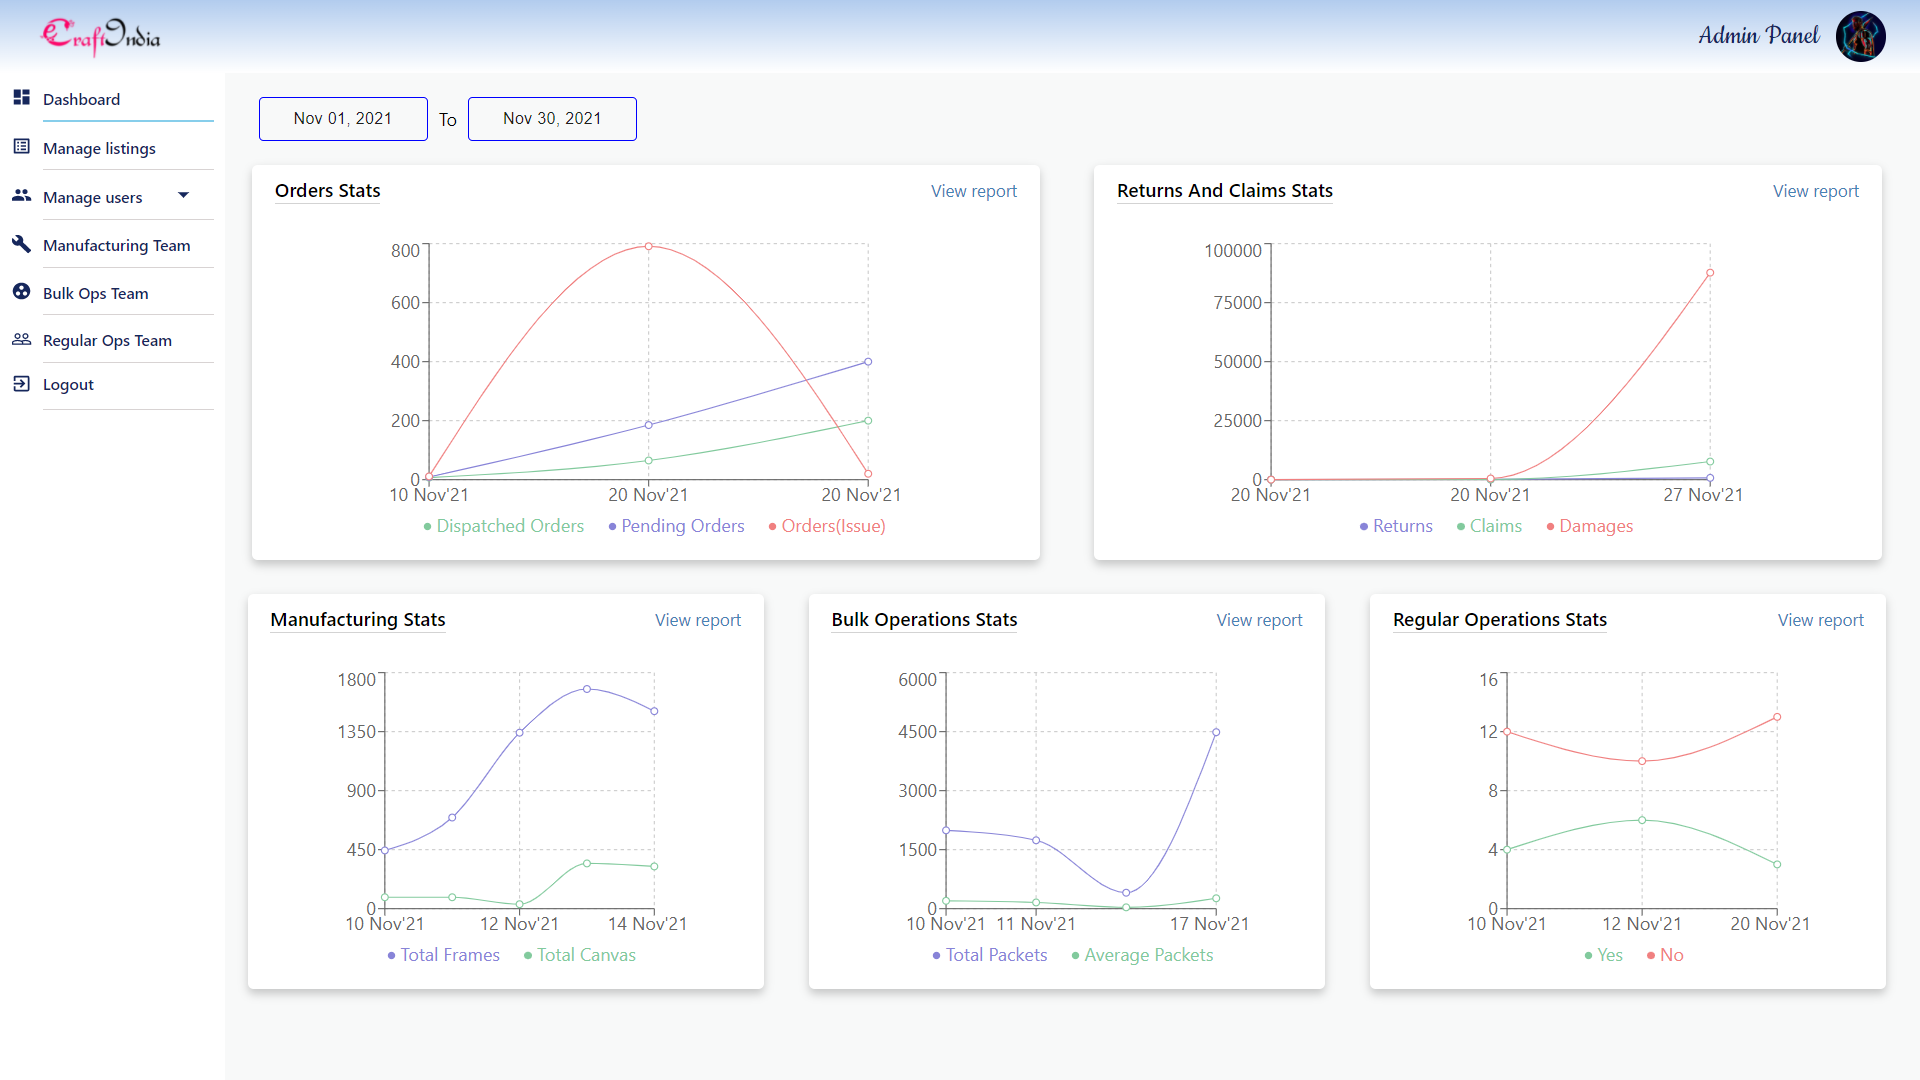Choose Logout from the sidebar
The image size is (1920, 1080).
click(x=68, y=384)
